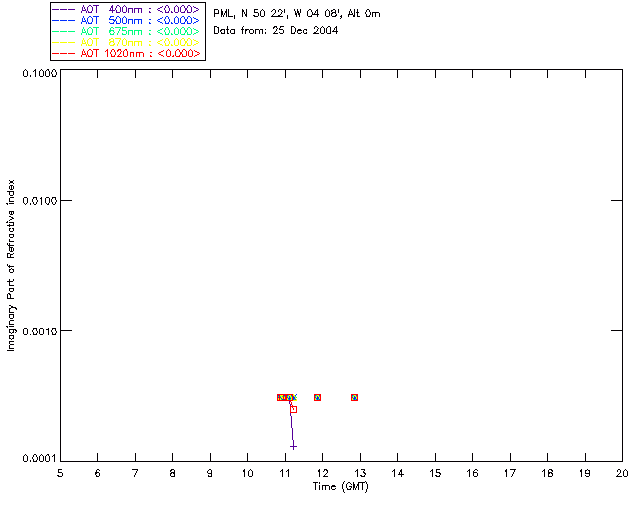Click the red dashed line sample in legend
Screen dimensions: 640x512
64,53
